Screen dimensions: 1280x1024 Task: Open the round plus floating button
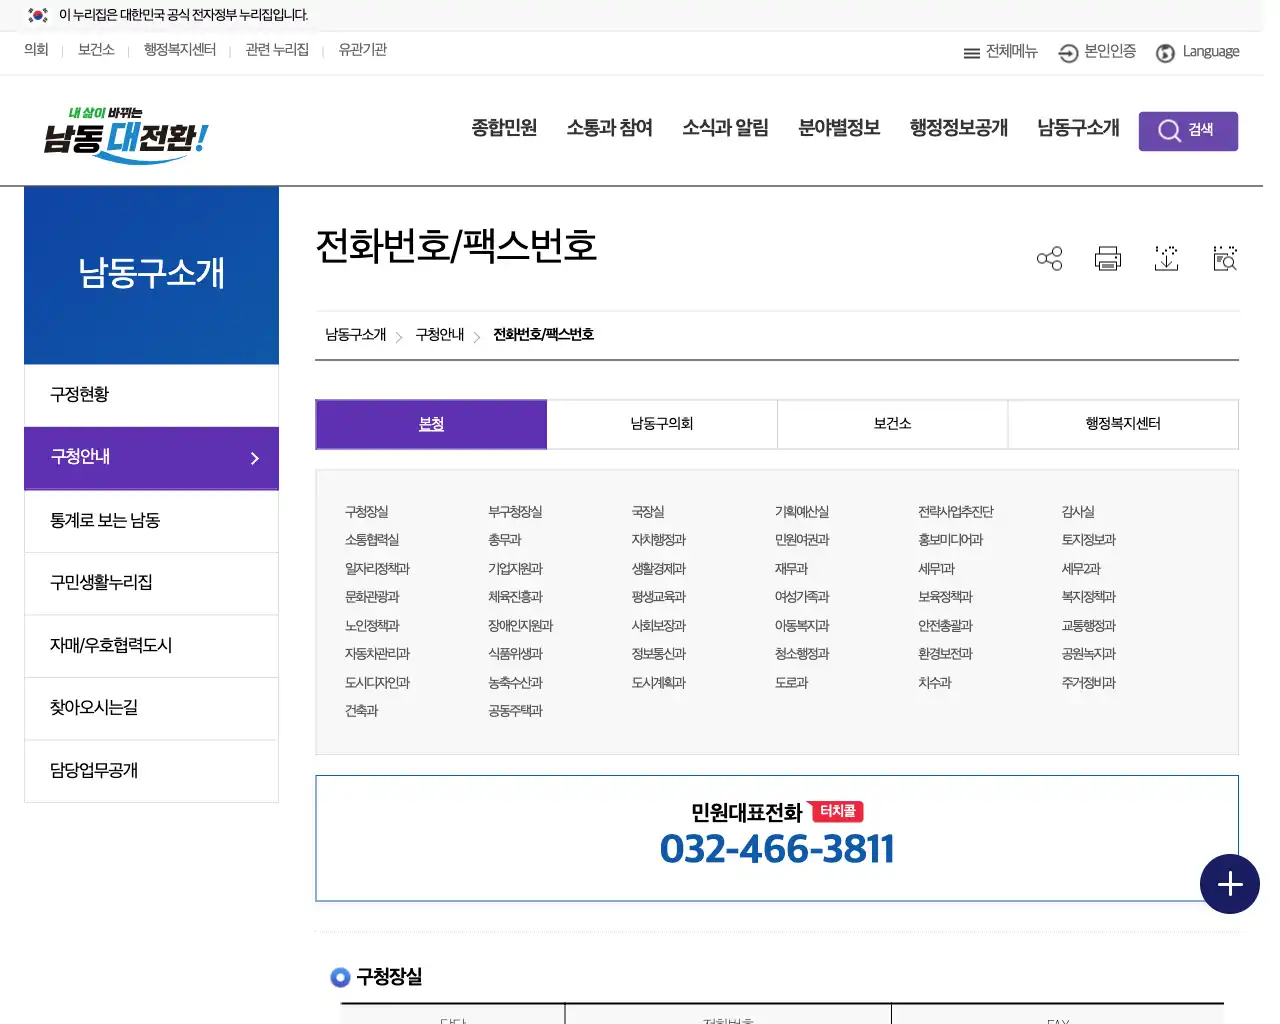(1230, 884)
